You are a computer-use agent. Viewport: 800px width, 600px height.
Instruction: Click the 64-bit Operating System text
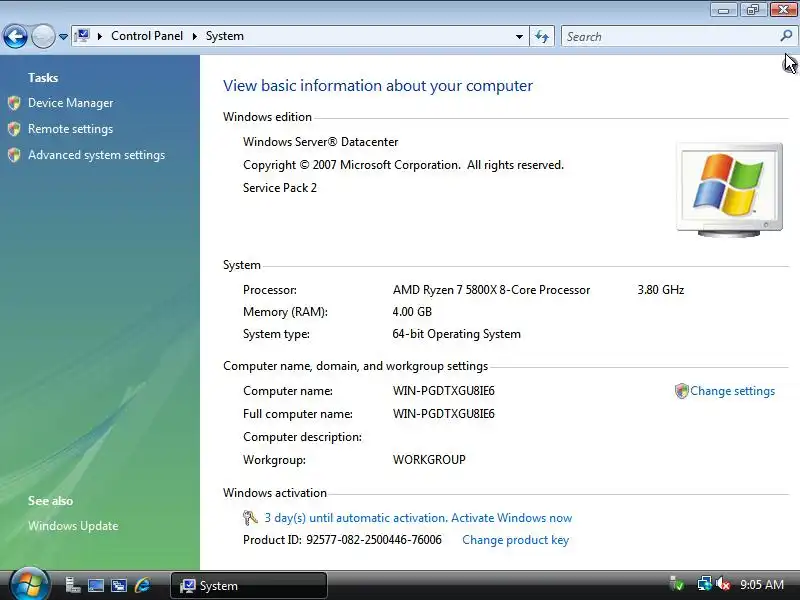click(457, 334)
